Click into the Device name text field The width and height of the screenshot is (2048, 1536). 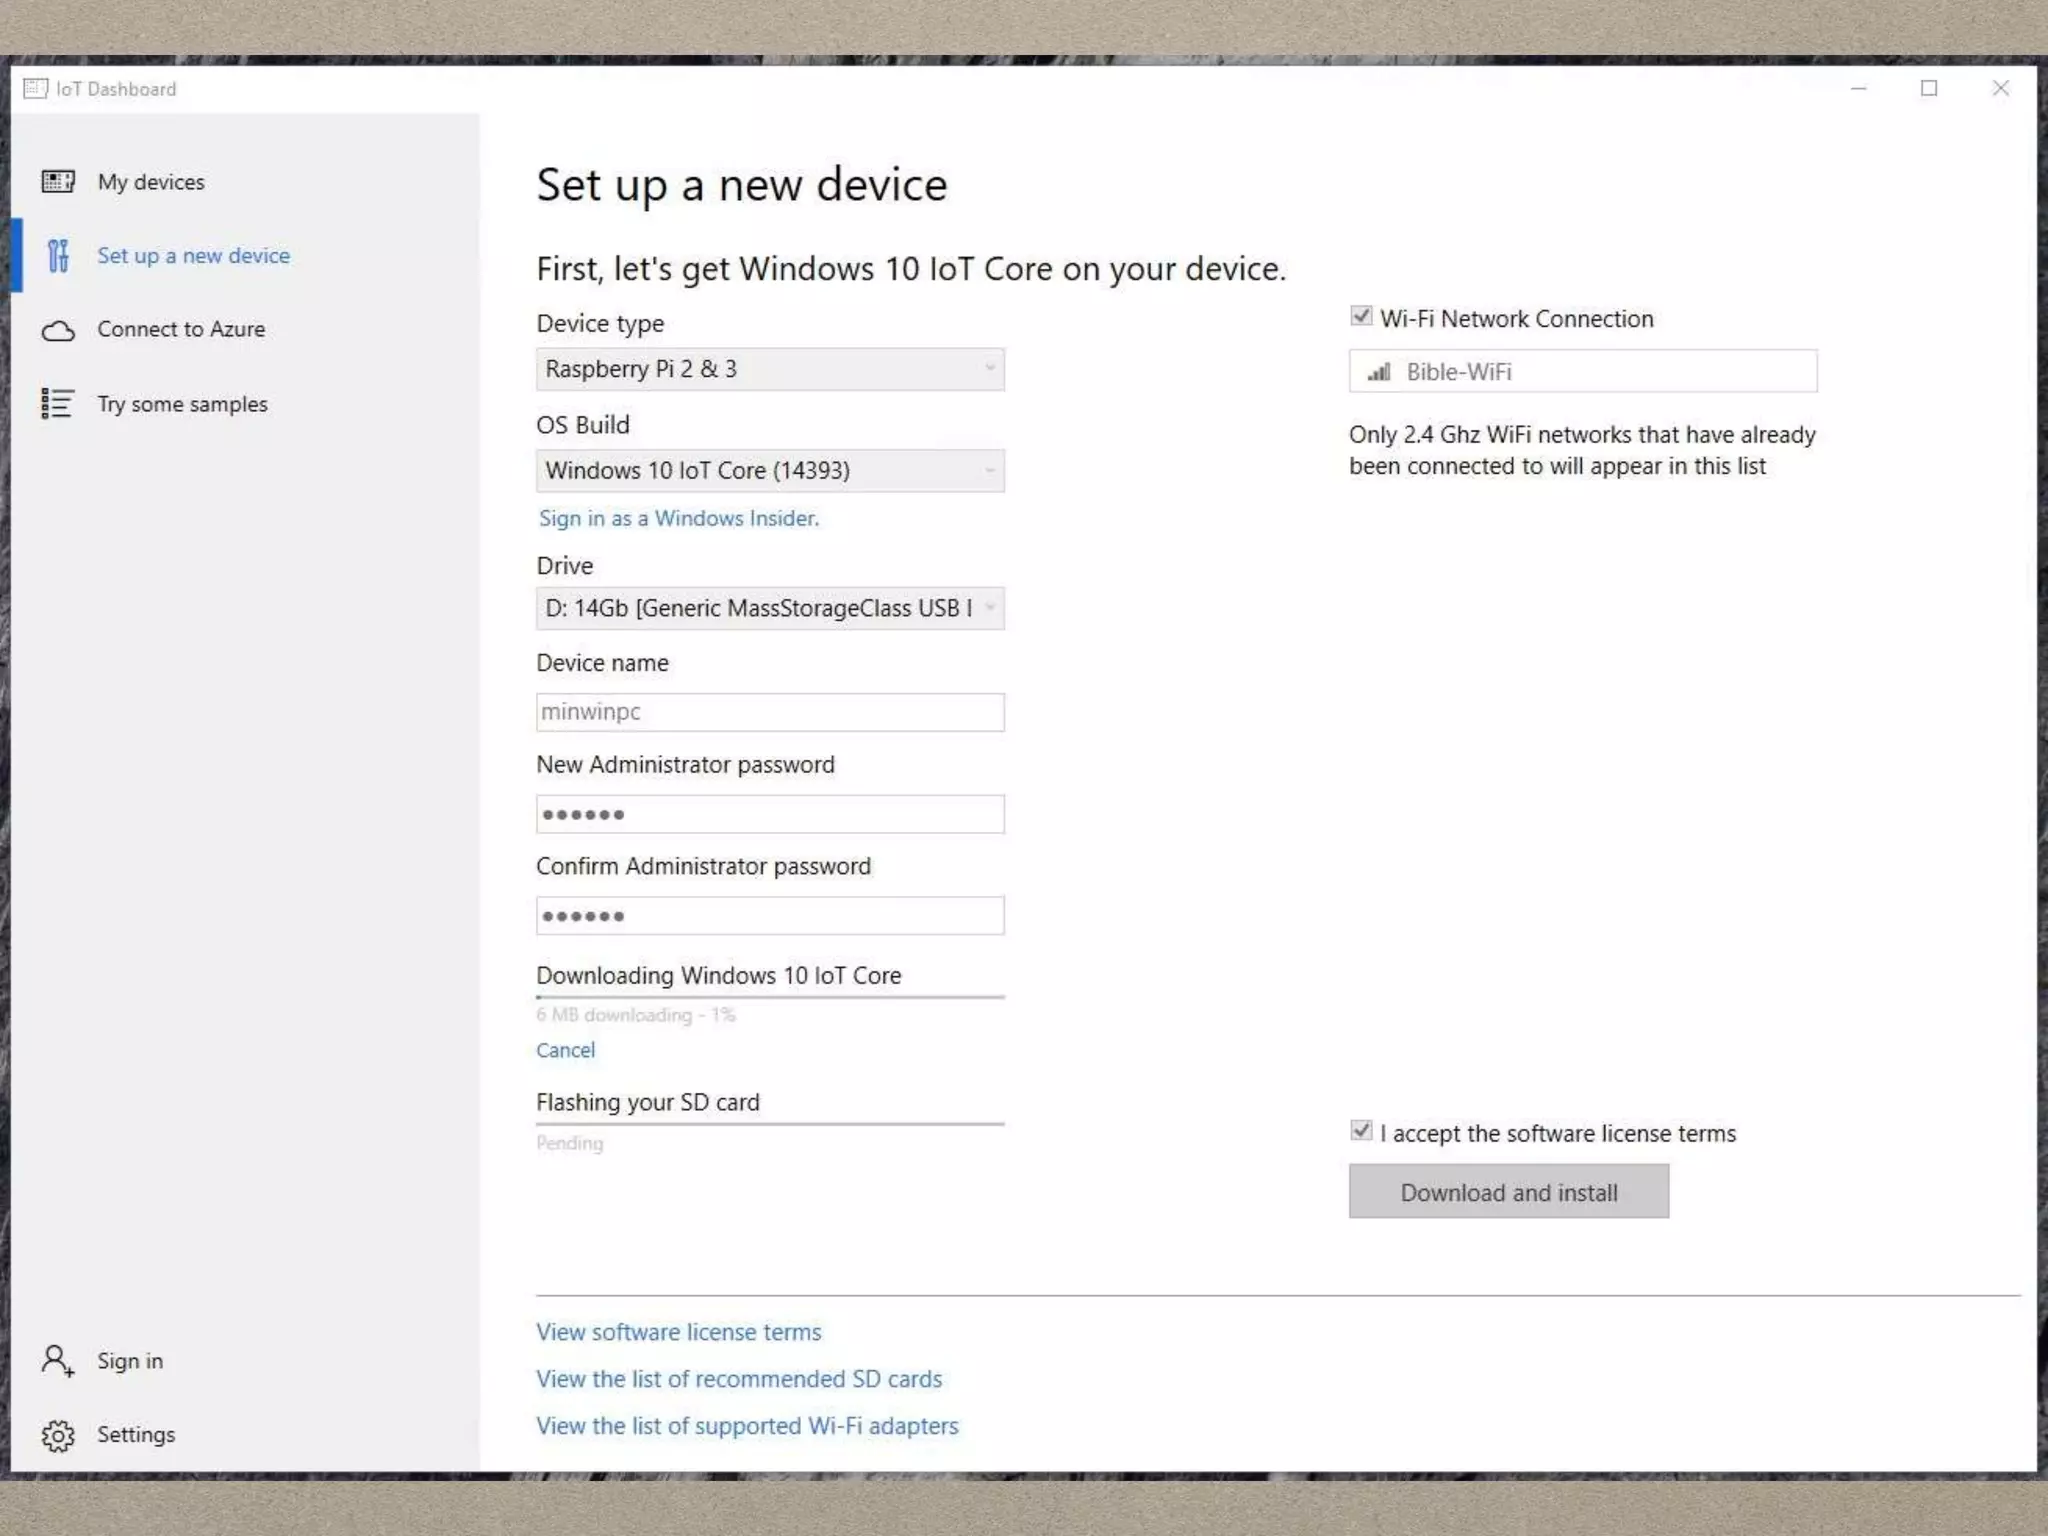[x=769, y=712]
